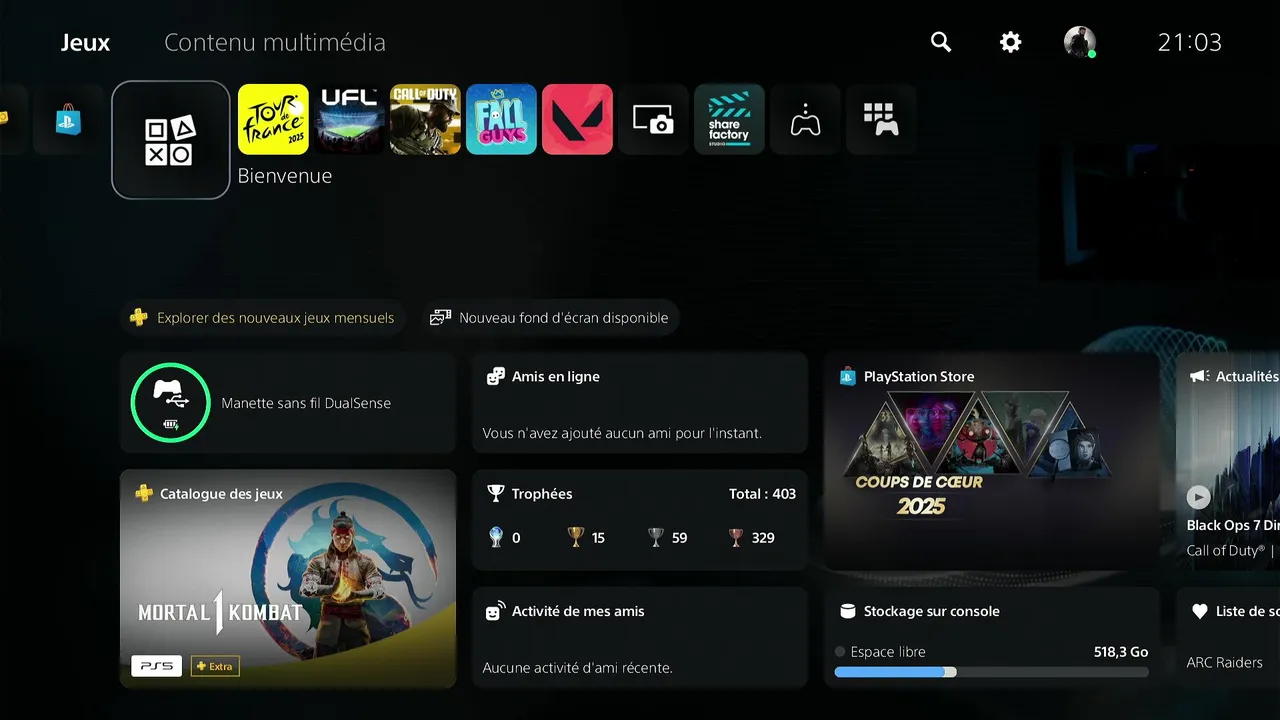
Task: Click the platinum trophy count icon
Action: click(x=495, y=537)
